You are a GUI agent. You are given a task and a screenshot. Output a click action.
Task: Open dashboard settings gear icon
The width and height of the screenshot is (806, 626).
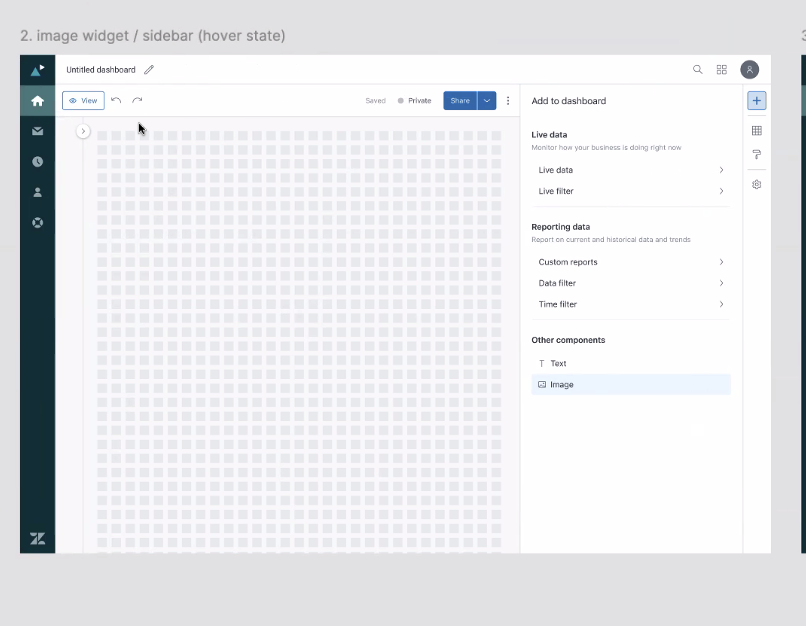click(x=757, y=185)
